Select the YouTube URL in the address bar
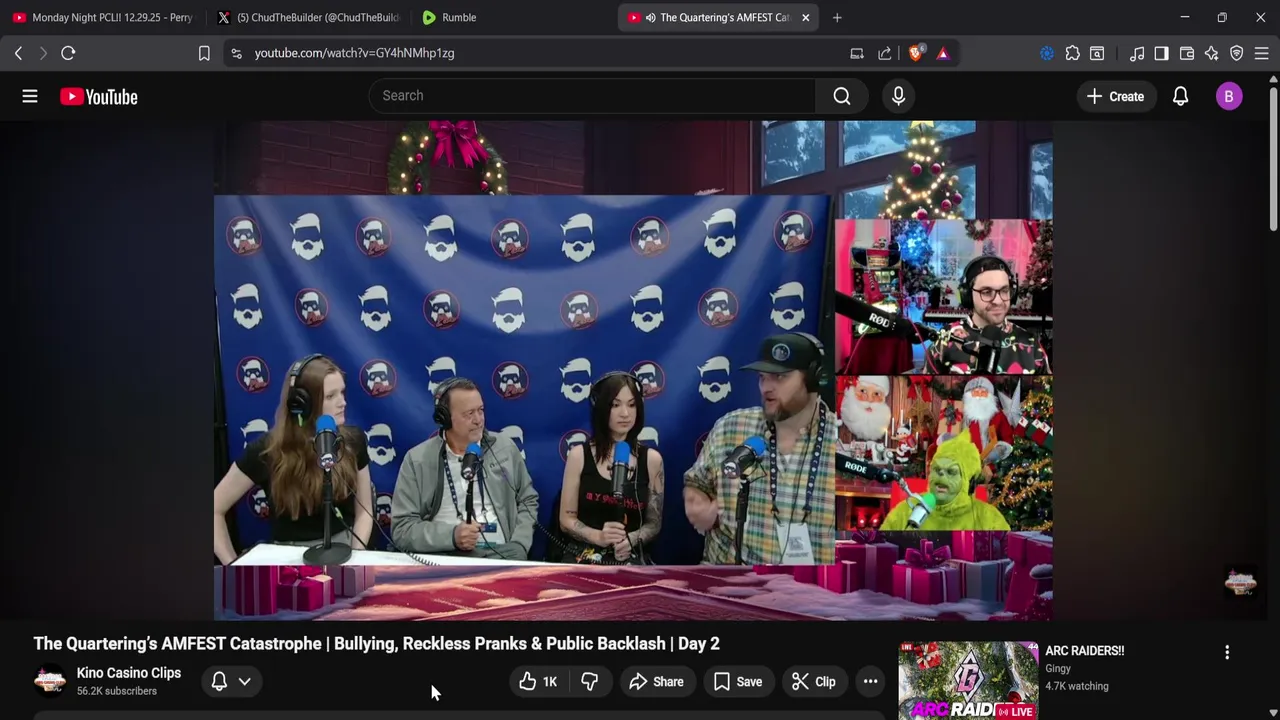This screenshot has height=720, width=1280. [354, 53]
